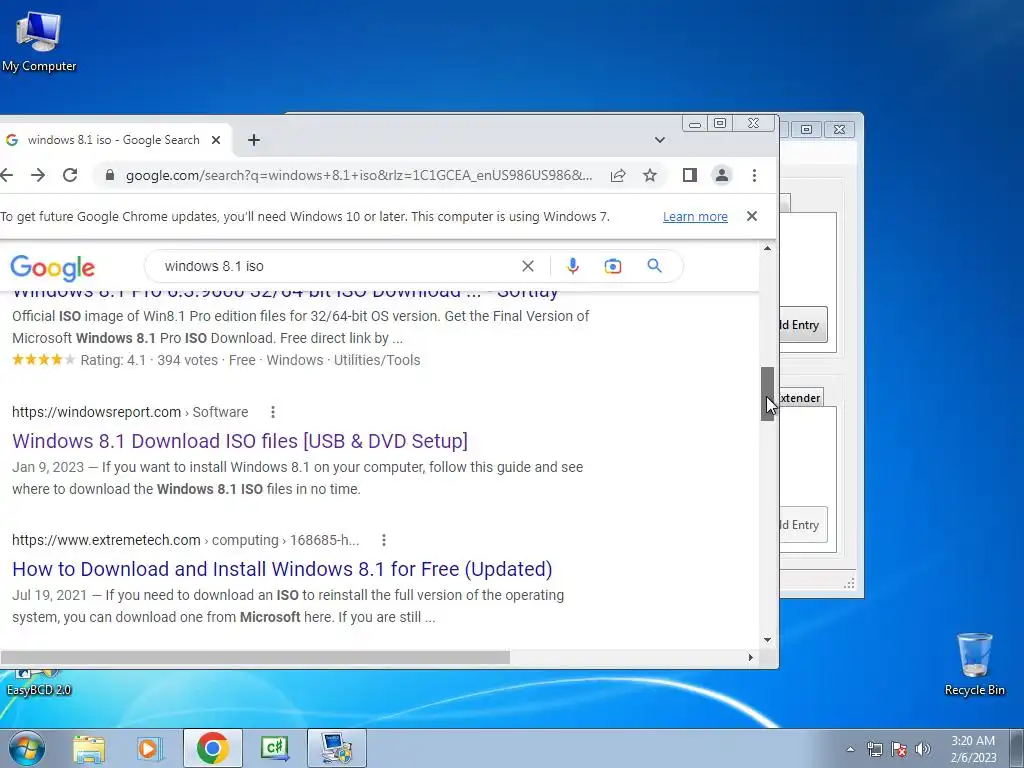
Task: Open the Action Center flag icon
Action: pos(899,749)
